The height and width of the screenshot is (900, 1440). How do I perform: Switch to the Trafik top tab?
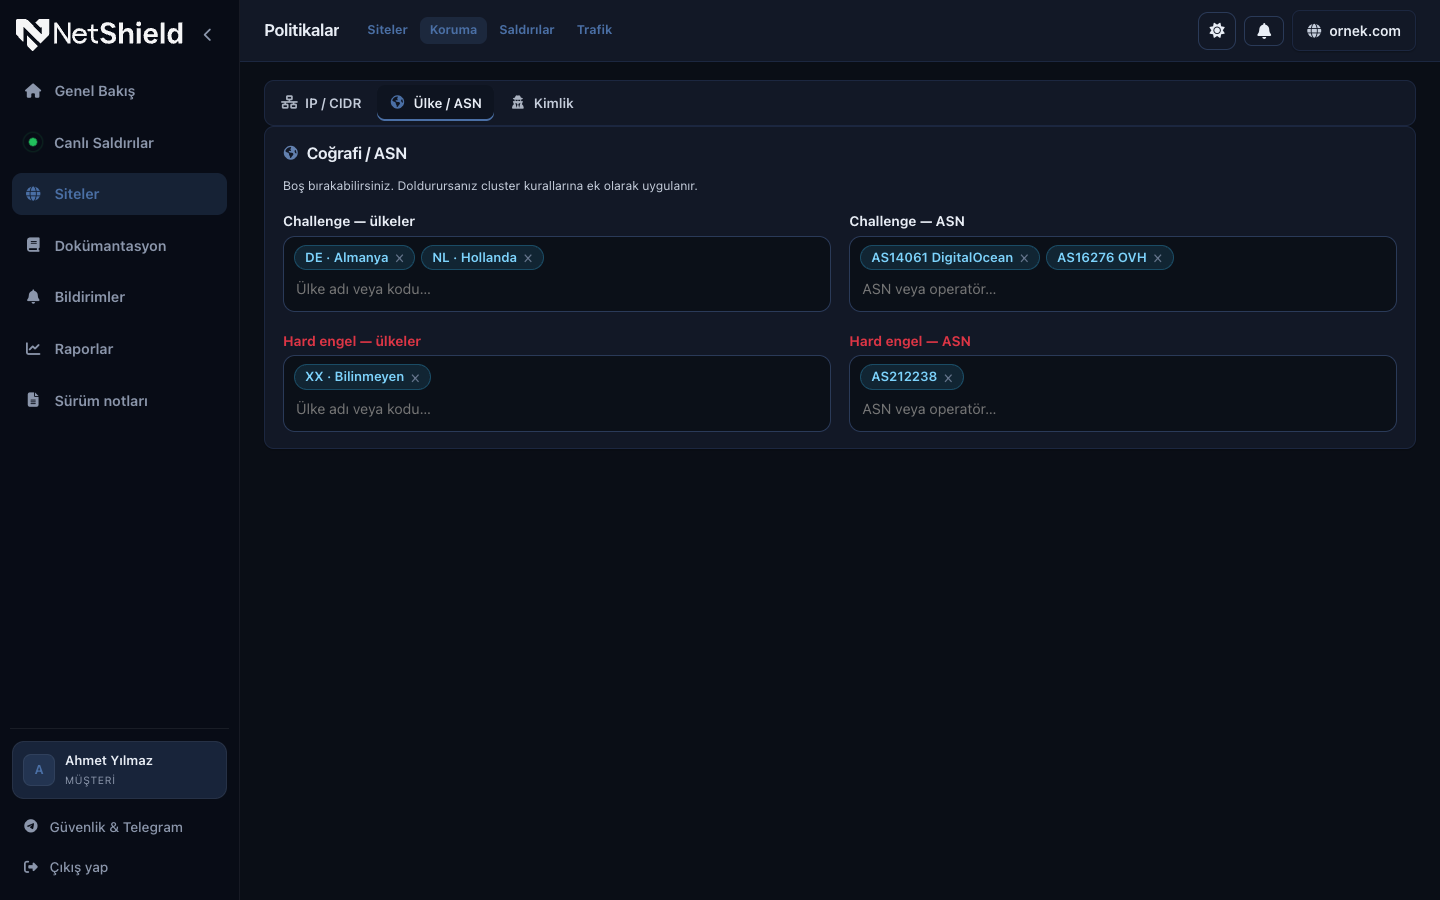pos(594,30)
